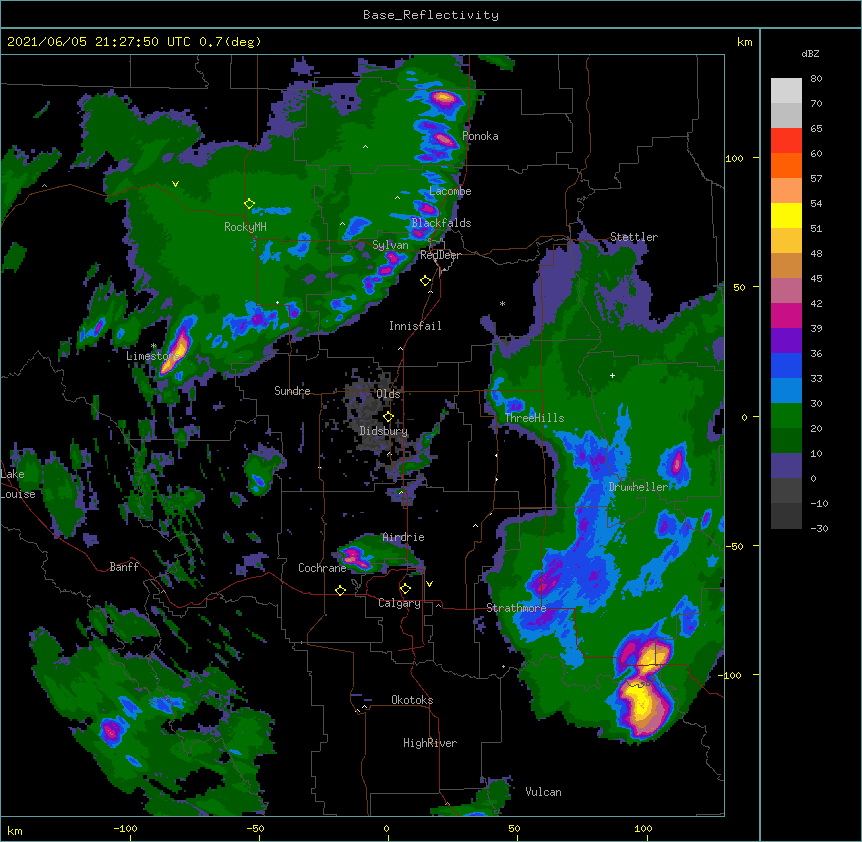Click the RedDeer city label
Screen dimensions: 862x842
(x=440, y=255)
